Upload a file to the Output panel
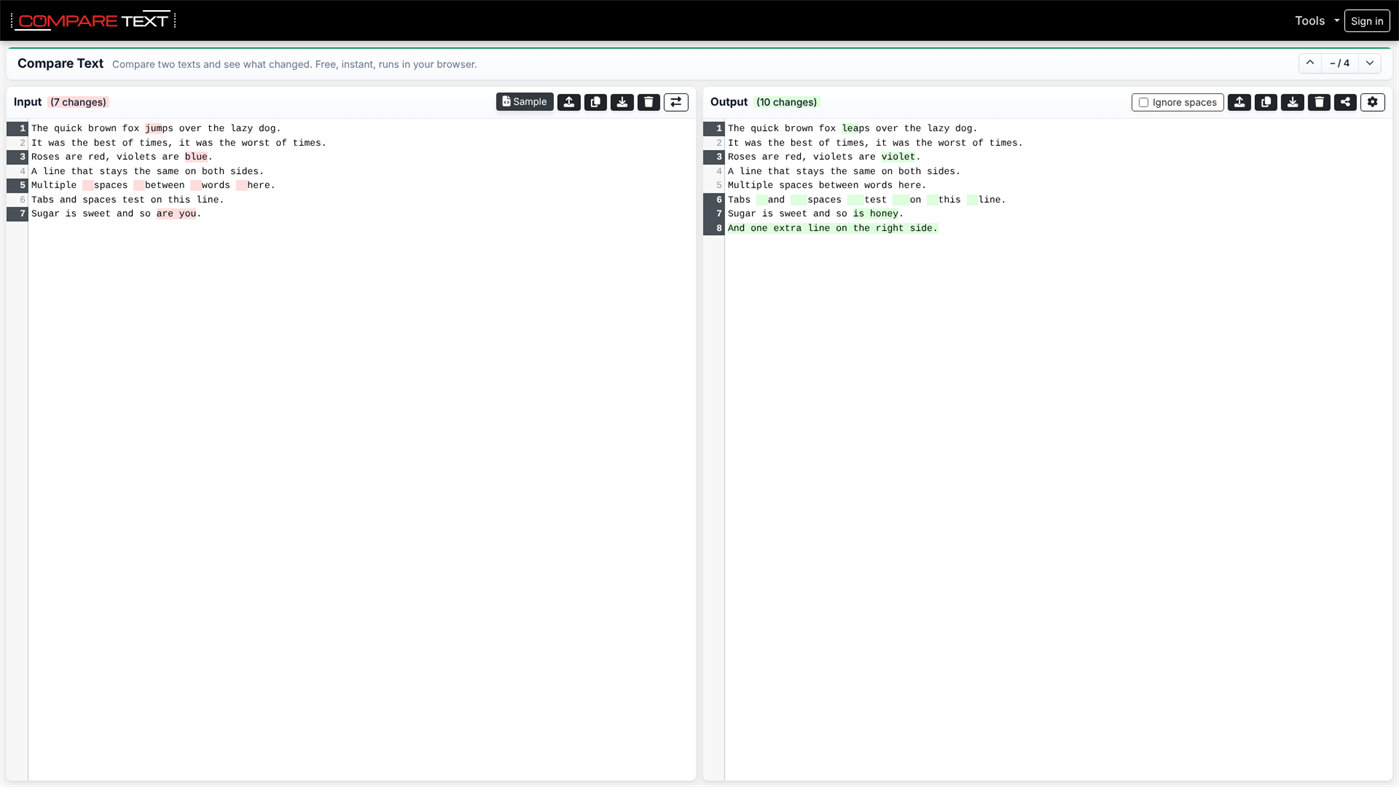 coord(1239,102)
